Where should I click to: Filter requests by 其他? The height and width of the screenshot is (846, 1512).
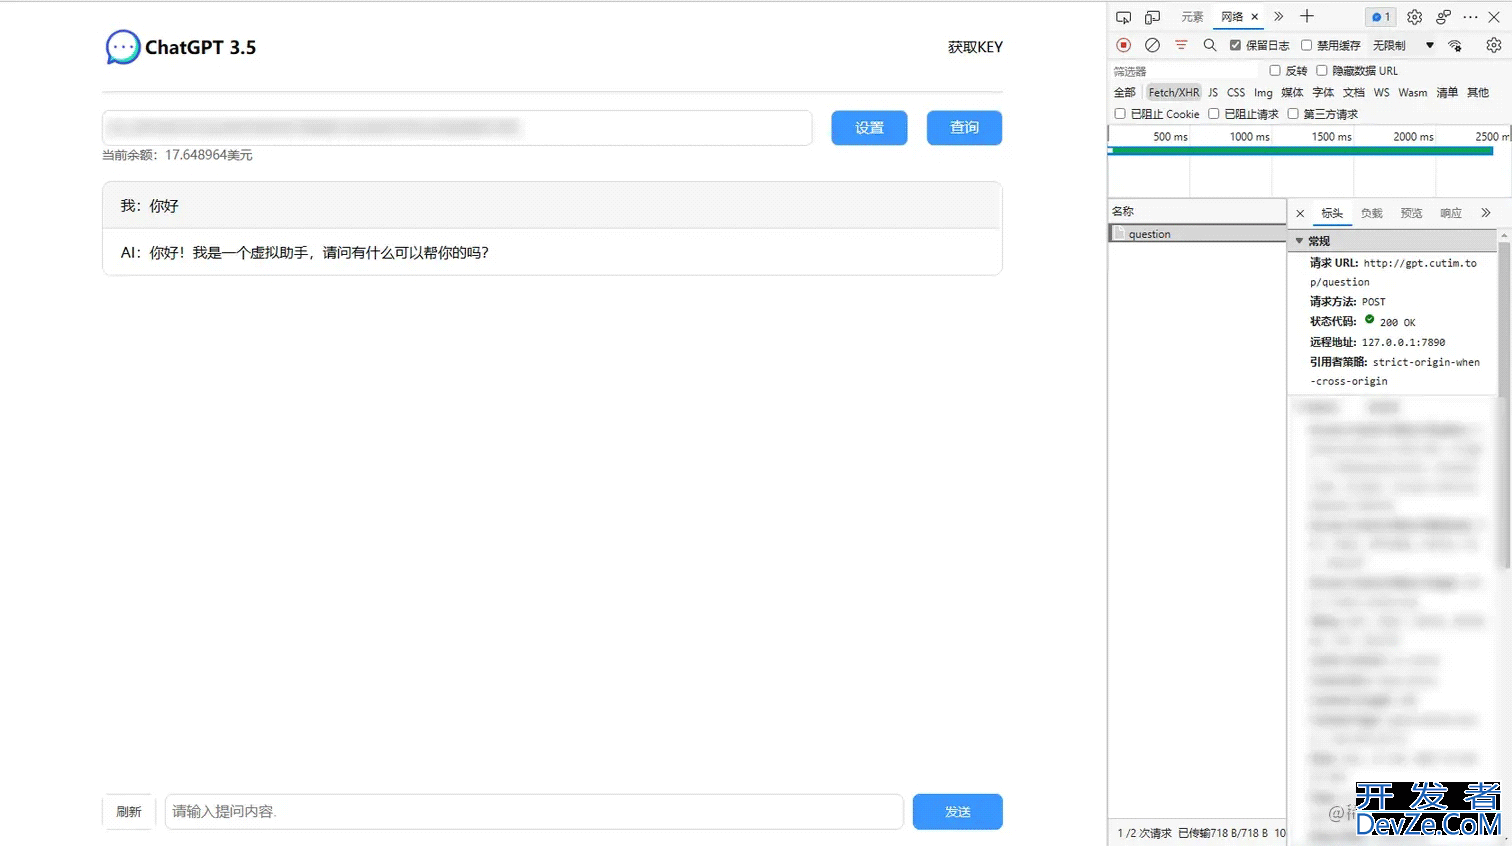[x=1478, y=92]
